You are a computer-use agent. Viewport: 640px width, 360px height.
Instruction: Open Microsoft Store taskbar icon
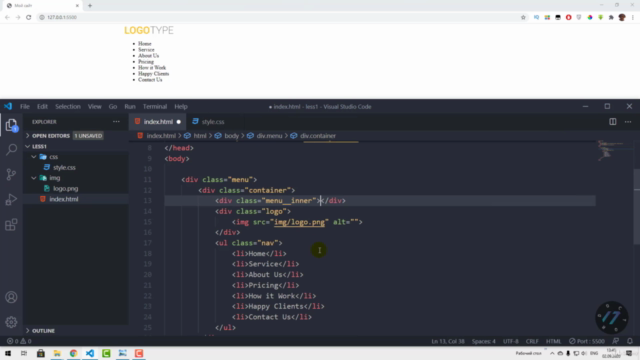click(x=40, y=353)
